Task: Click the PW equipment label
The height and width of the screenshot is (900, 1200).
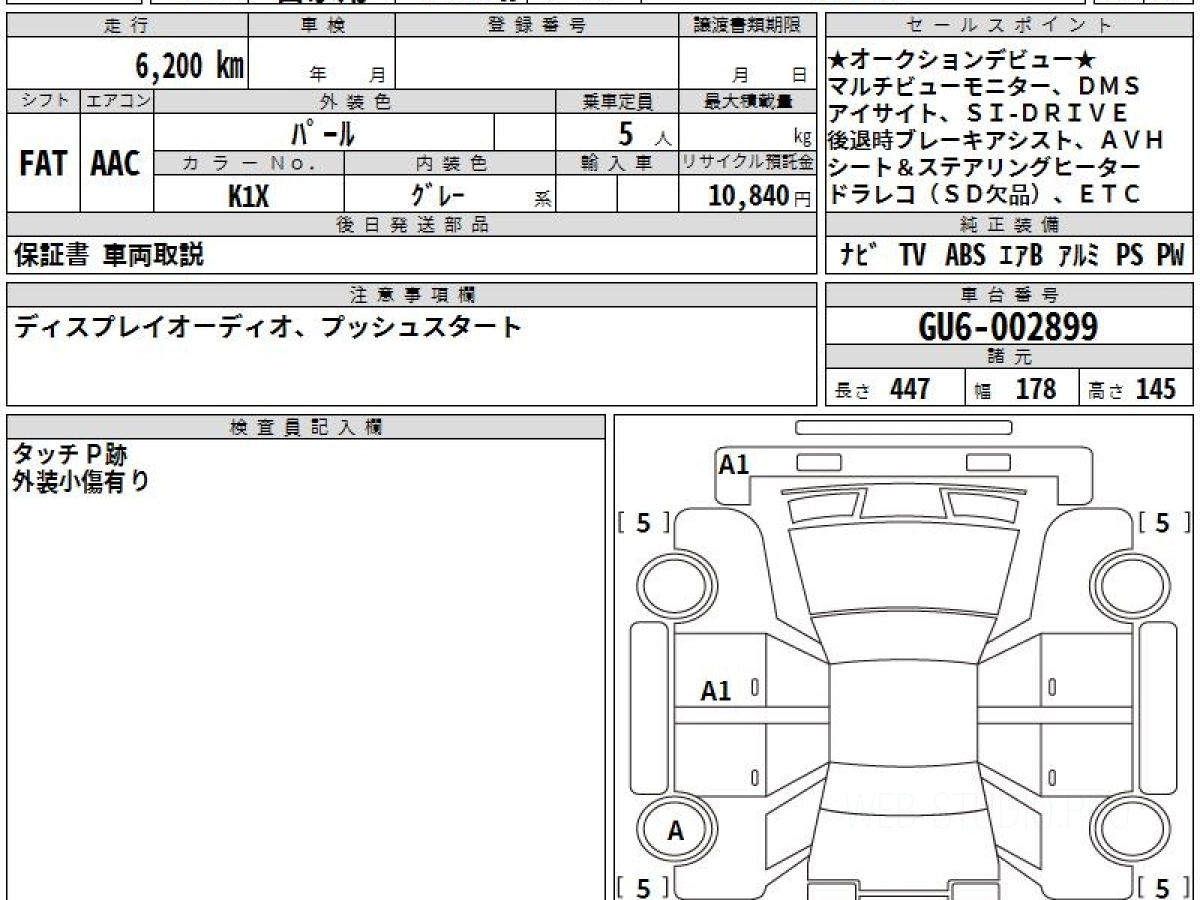Action: [x=1169, y=256]
